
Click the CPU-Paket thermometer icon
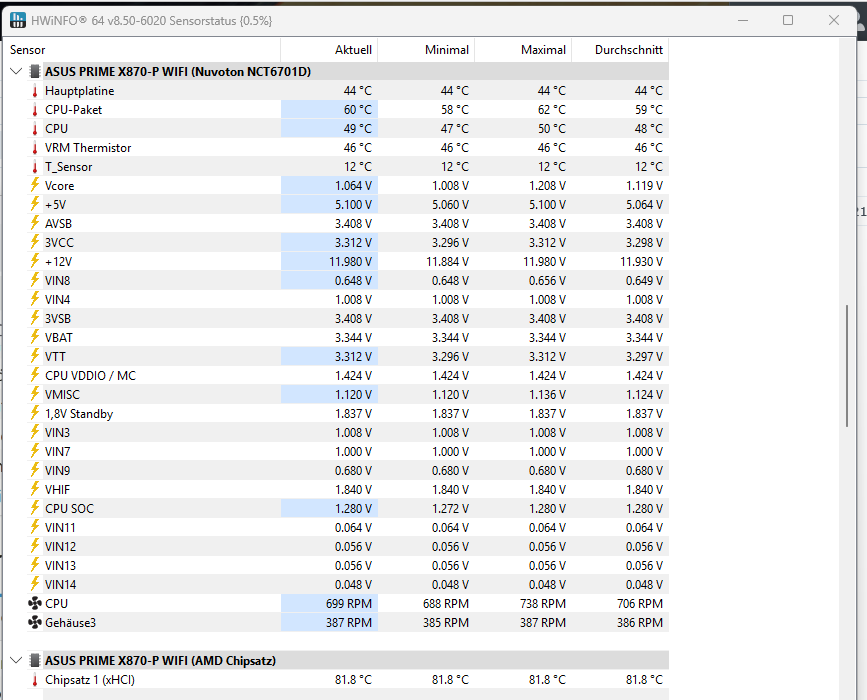click(35, 109)
